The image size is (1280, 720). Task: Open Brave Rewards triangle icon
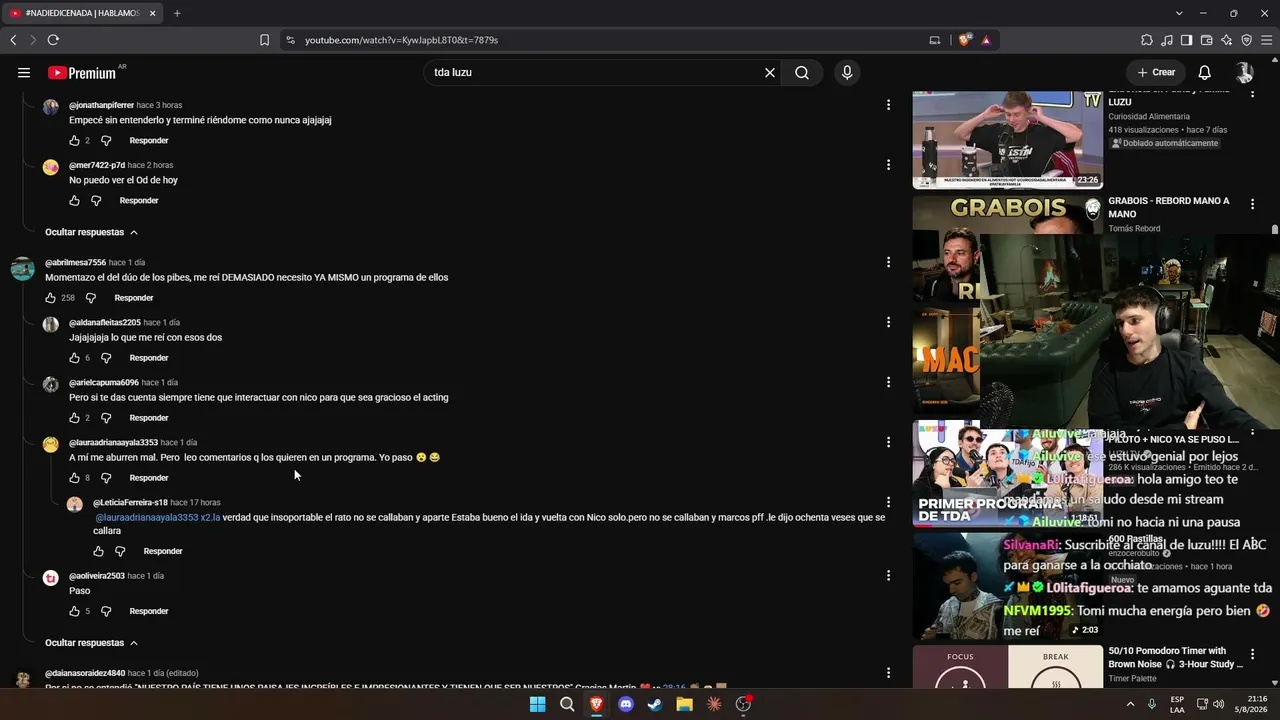coord(986,40)
